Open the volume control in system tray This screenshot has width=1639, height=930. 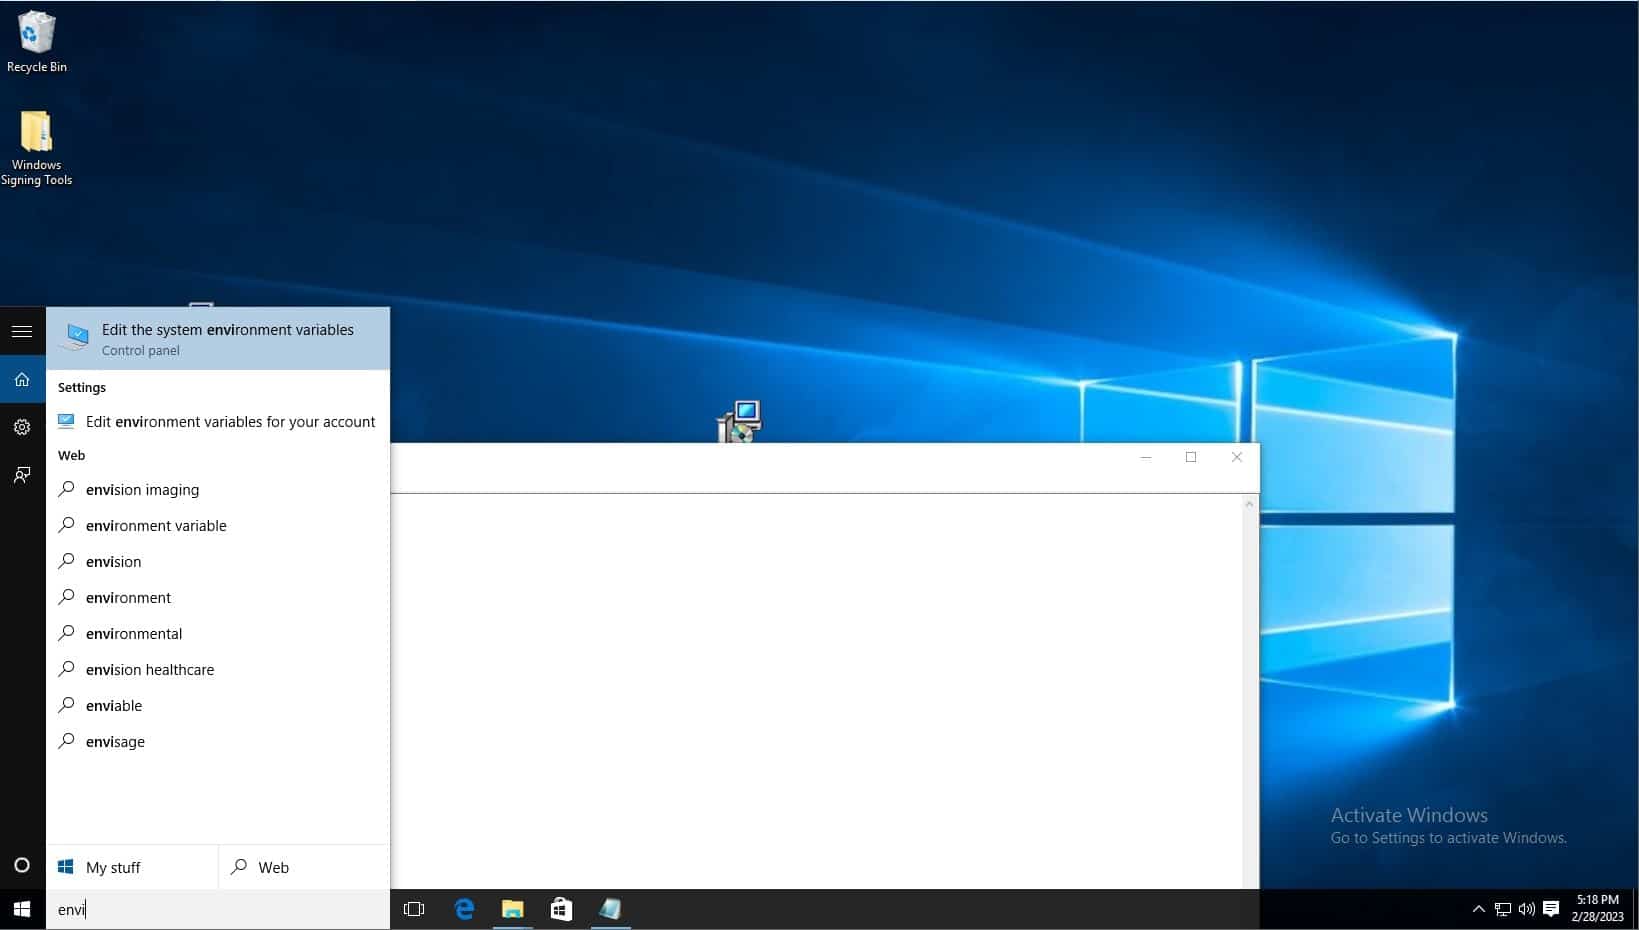coord(1526,909)
